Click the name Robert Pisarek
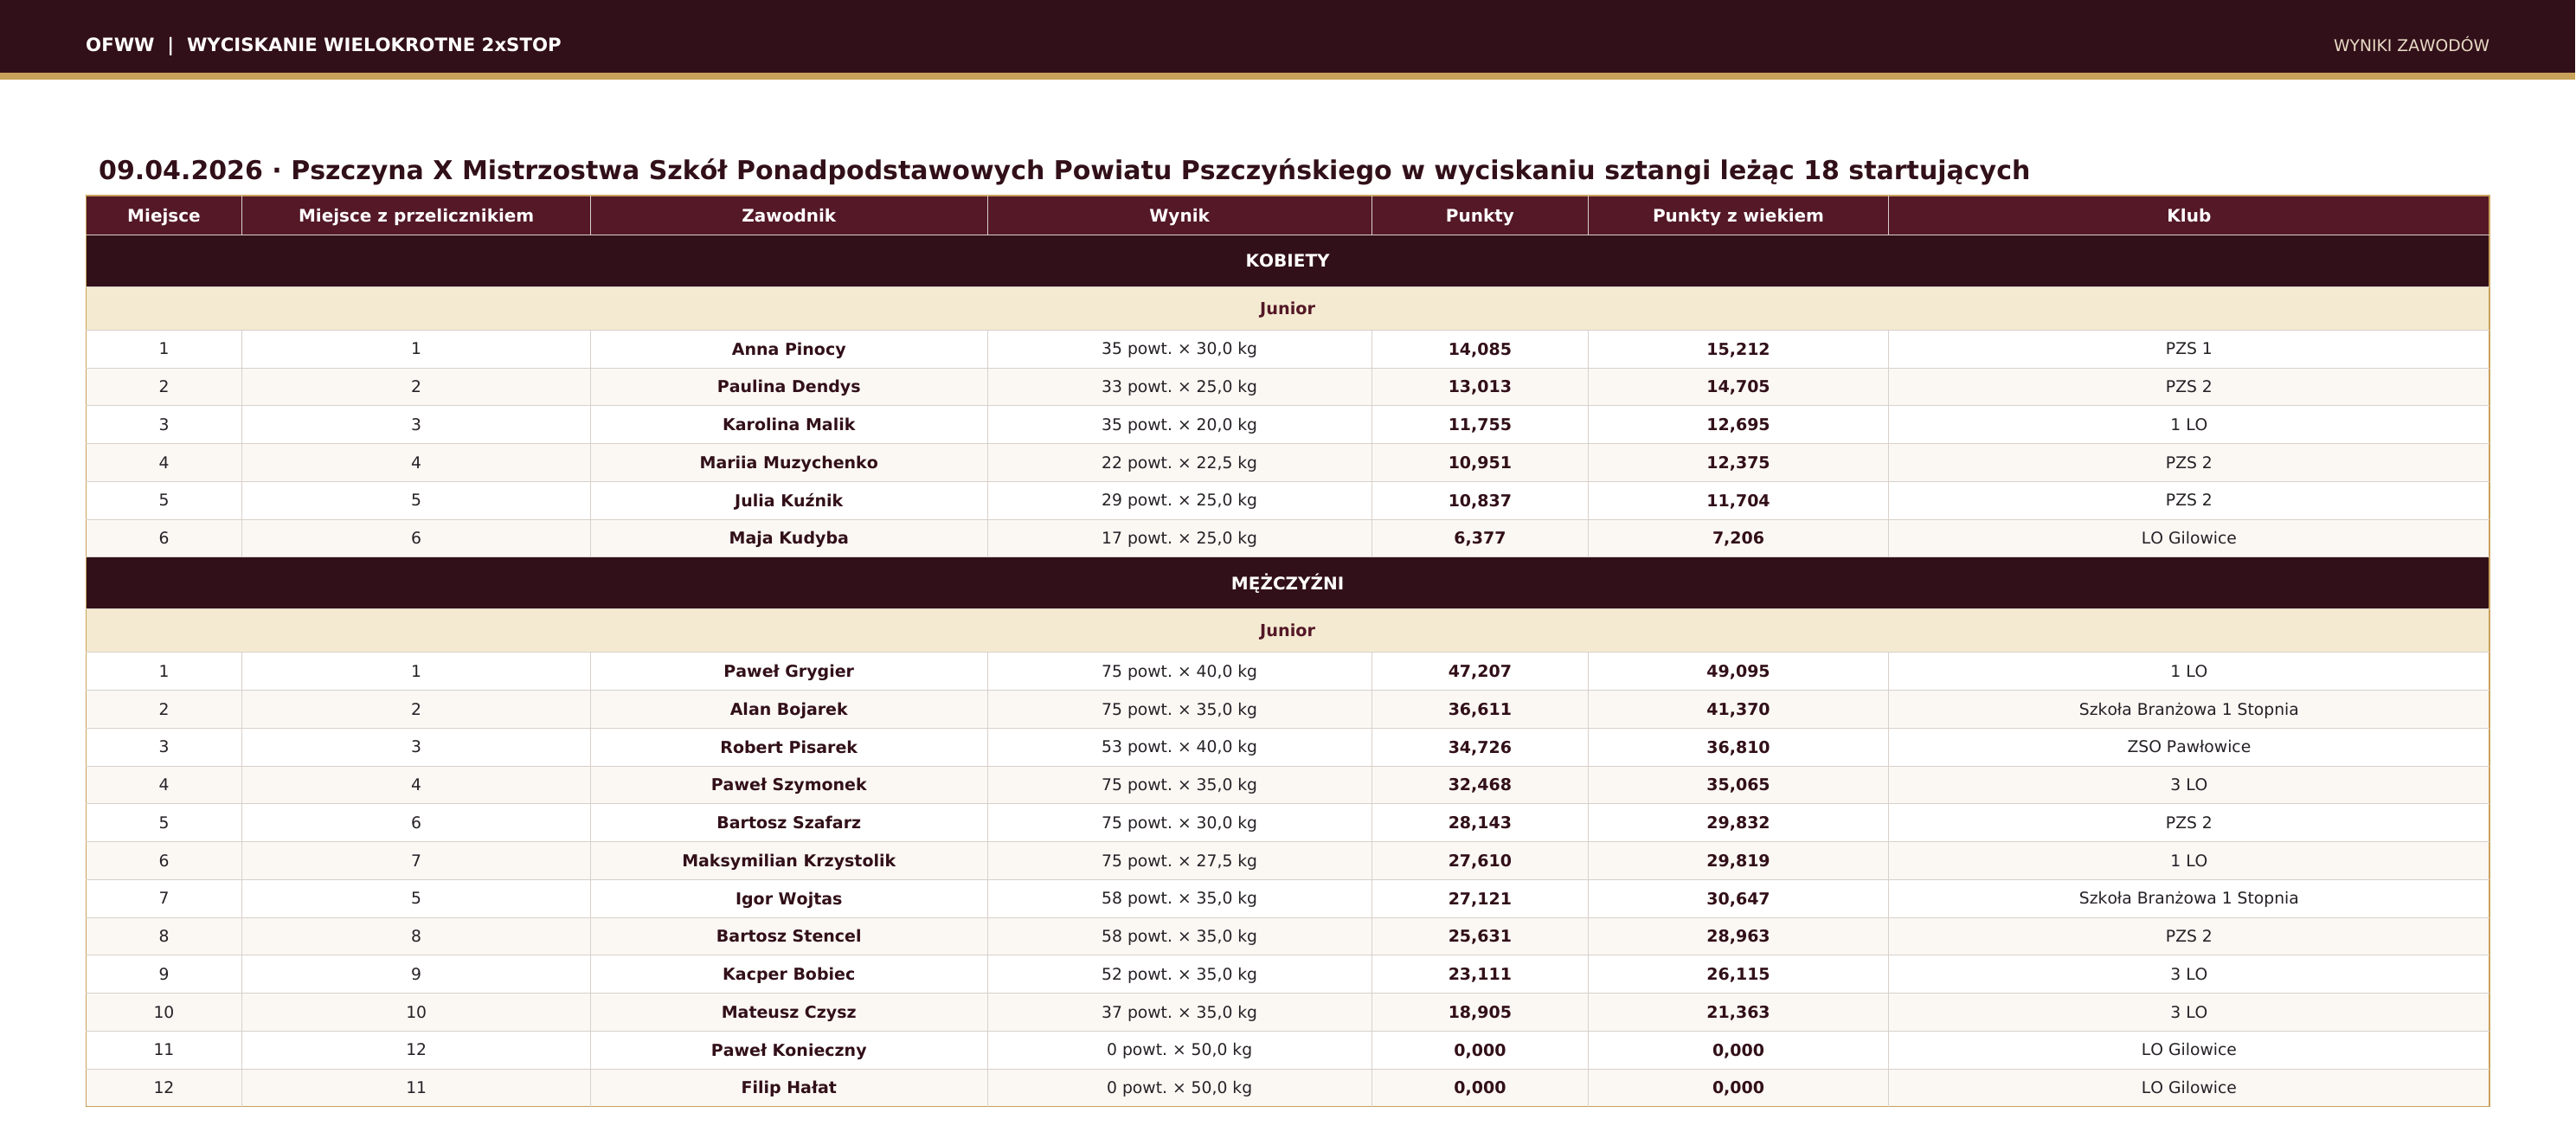This screenshot has height=1132, width=2576. point(789,748)
